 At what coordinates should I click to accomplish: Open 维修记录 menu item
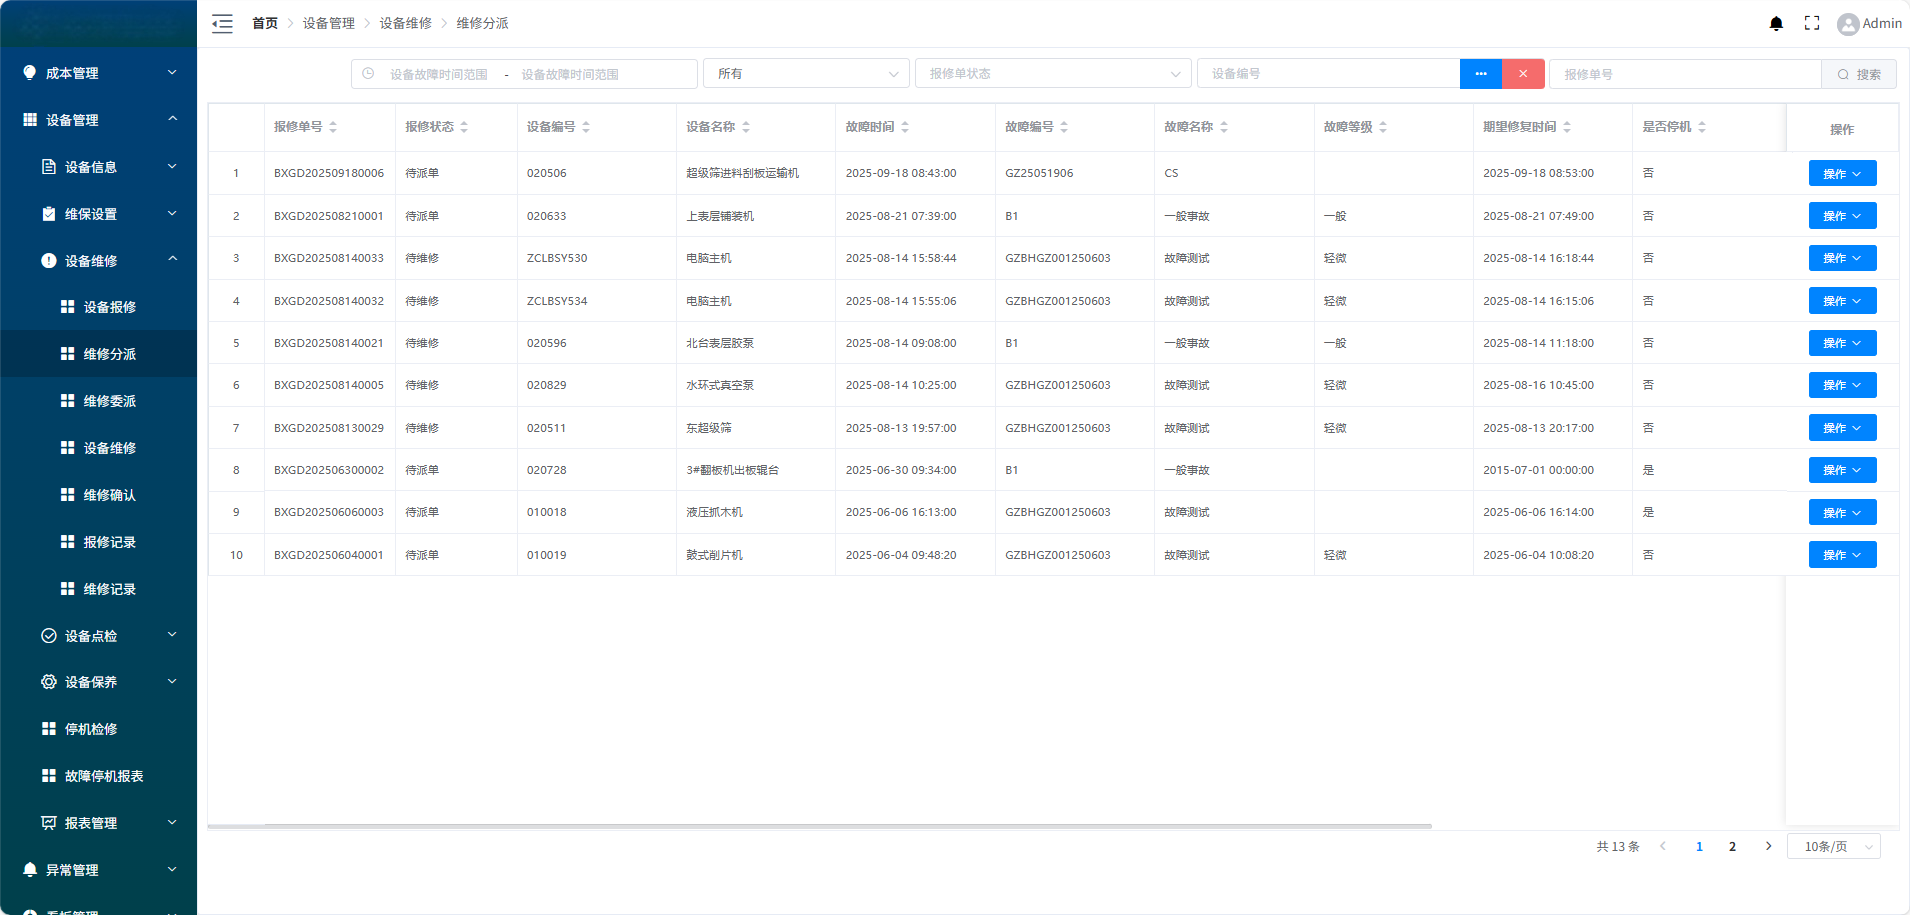tap(109, 589)
